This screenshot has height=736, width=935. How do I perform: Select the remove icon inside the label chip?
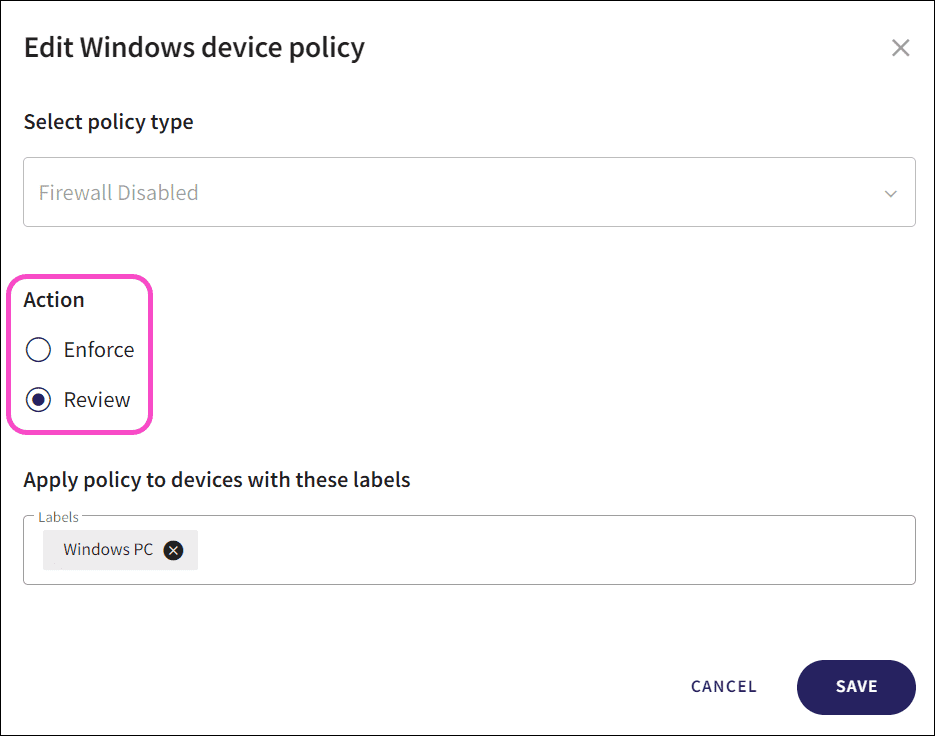(172, 550)
